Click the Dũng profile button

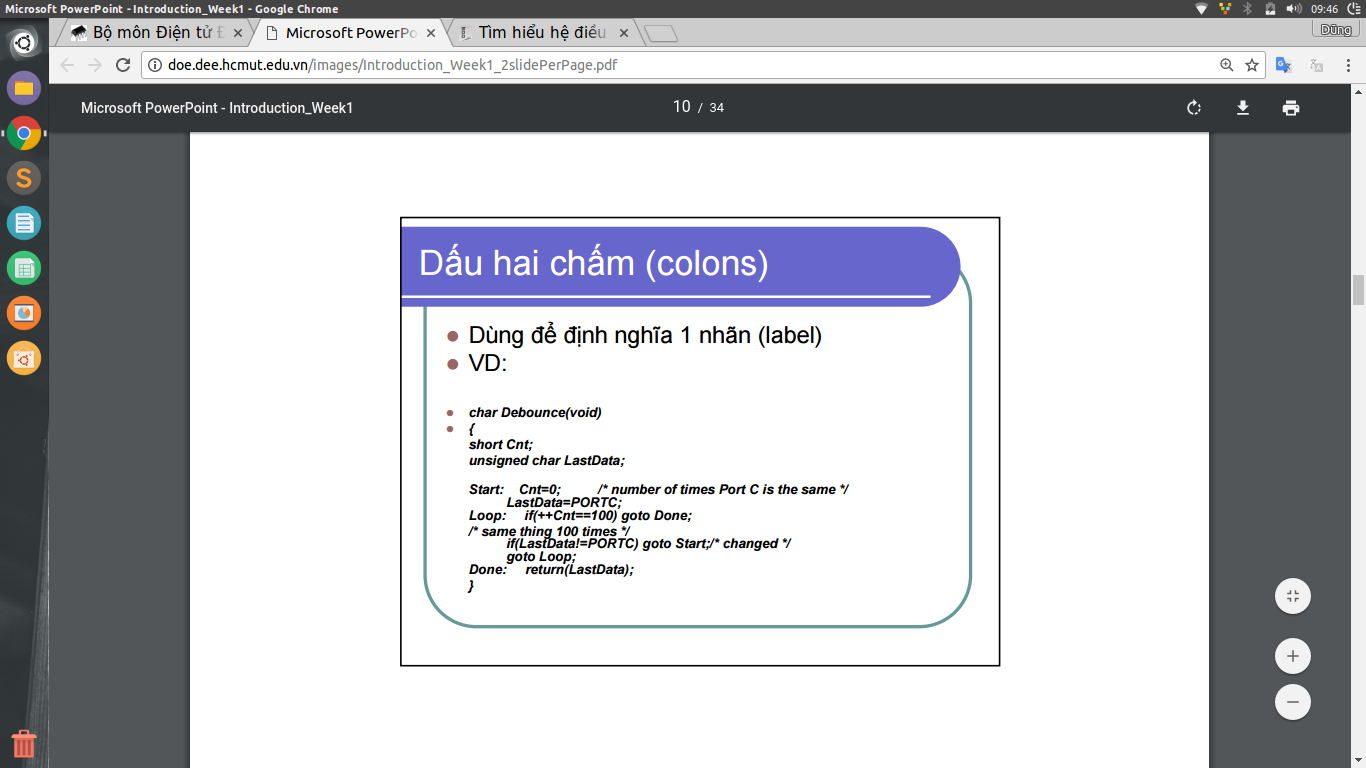[x=1335, y=30]
